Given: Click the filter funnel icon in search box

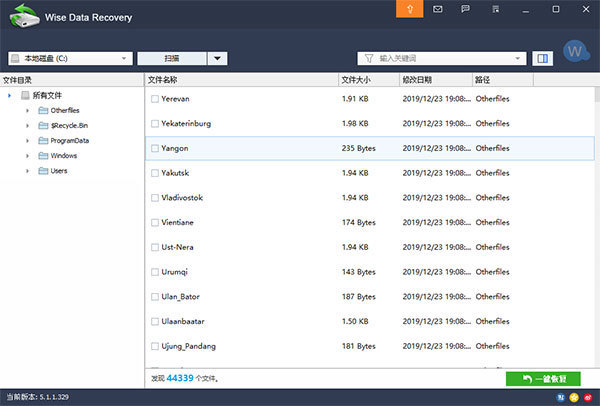Looking at the screenshot, I should click(x=369, y=59).
